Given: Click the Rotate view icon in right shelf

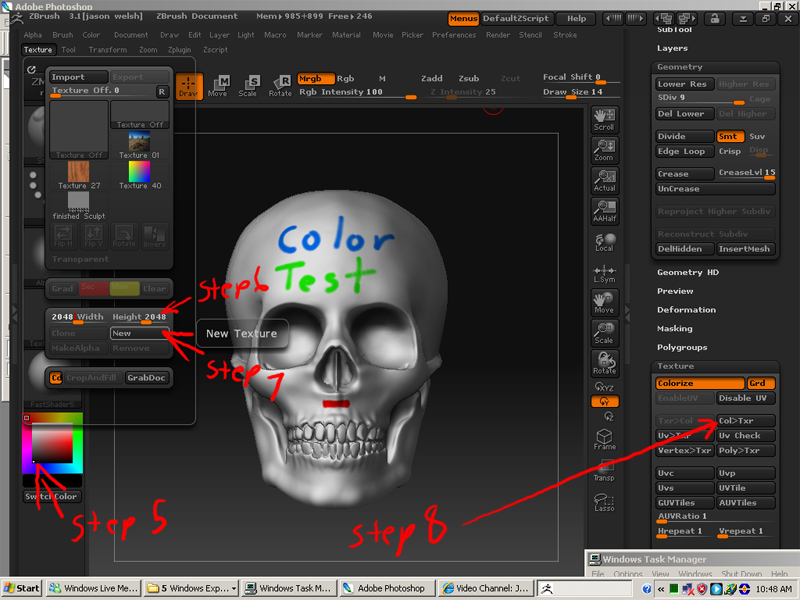Looking at the screenshot, I should [x=605, y=363].
